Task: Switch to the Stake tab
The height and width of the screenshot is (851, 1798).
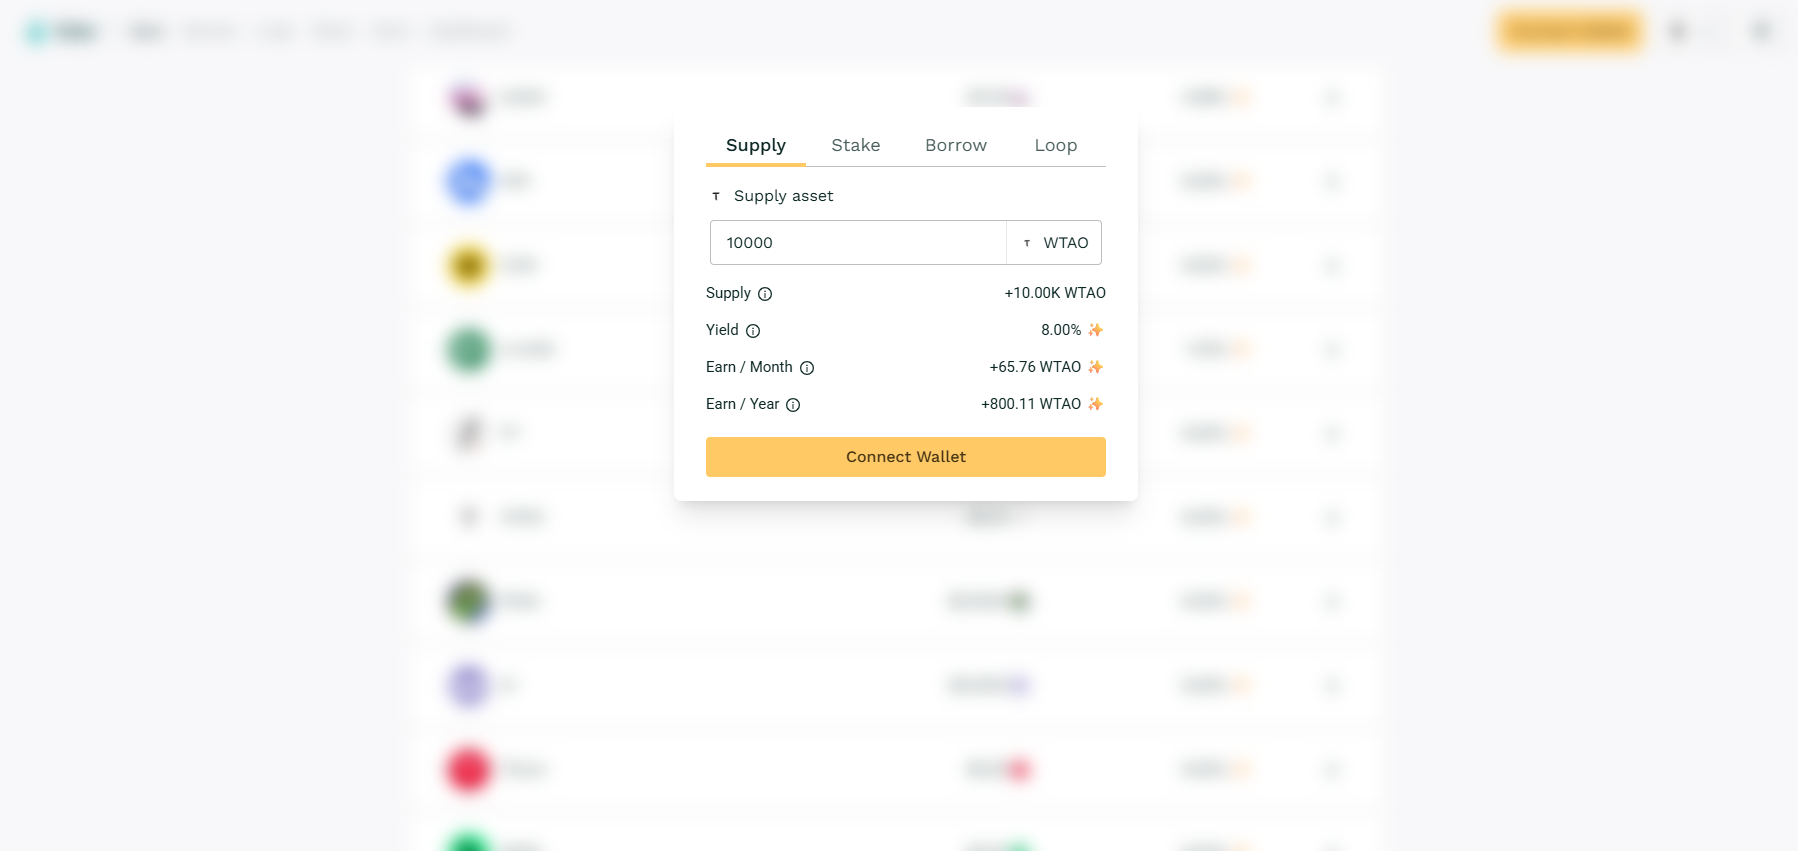Action: pos(856,145)
